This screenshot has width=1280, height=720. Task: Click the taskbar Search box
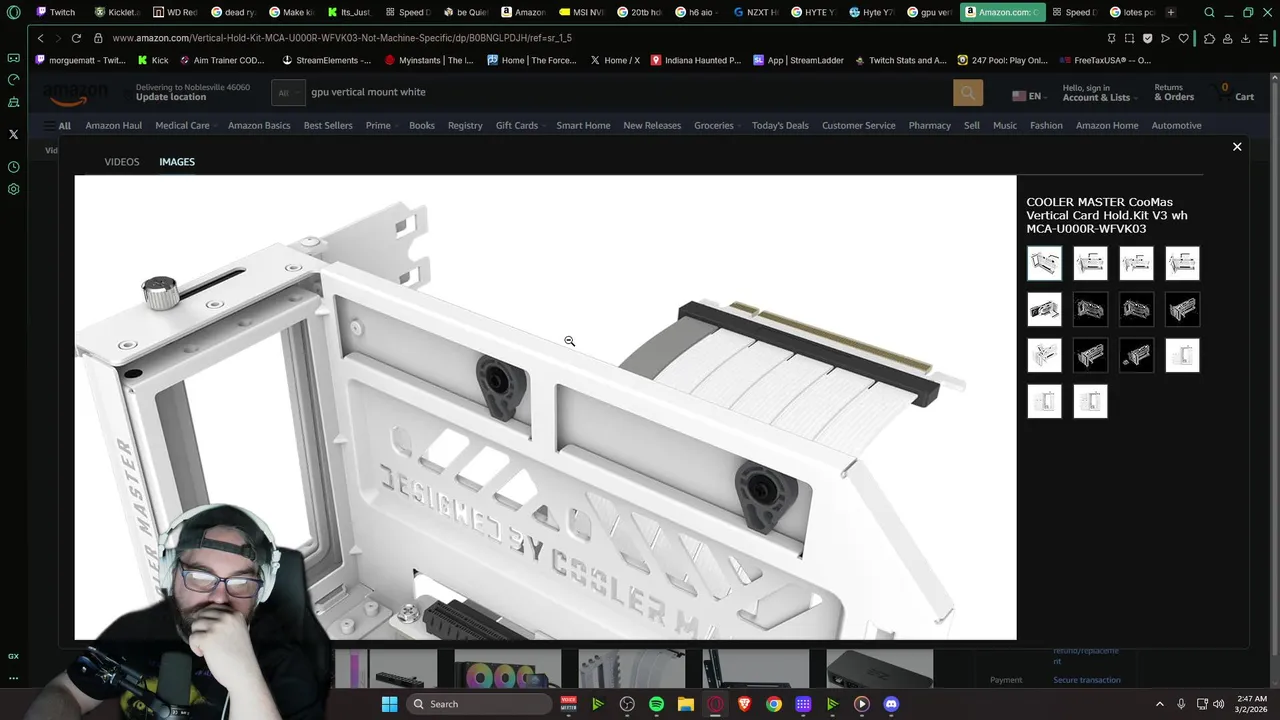tap(480, 704)
